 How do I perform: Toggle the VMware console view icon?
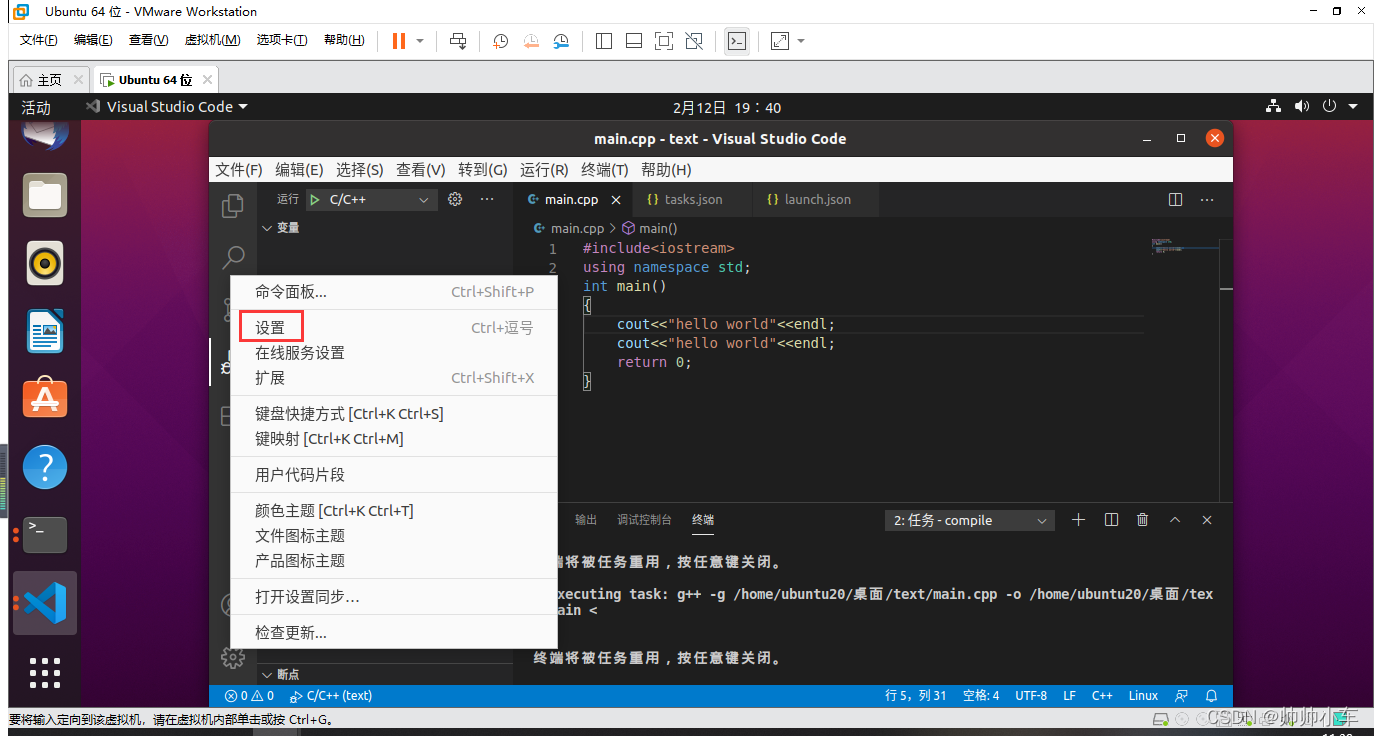[x=737, y=41]
